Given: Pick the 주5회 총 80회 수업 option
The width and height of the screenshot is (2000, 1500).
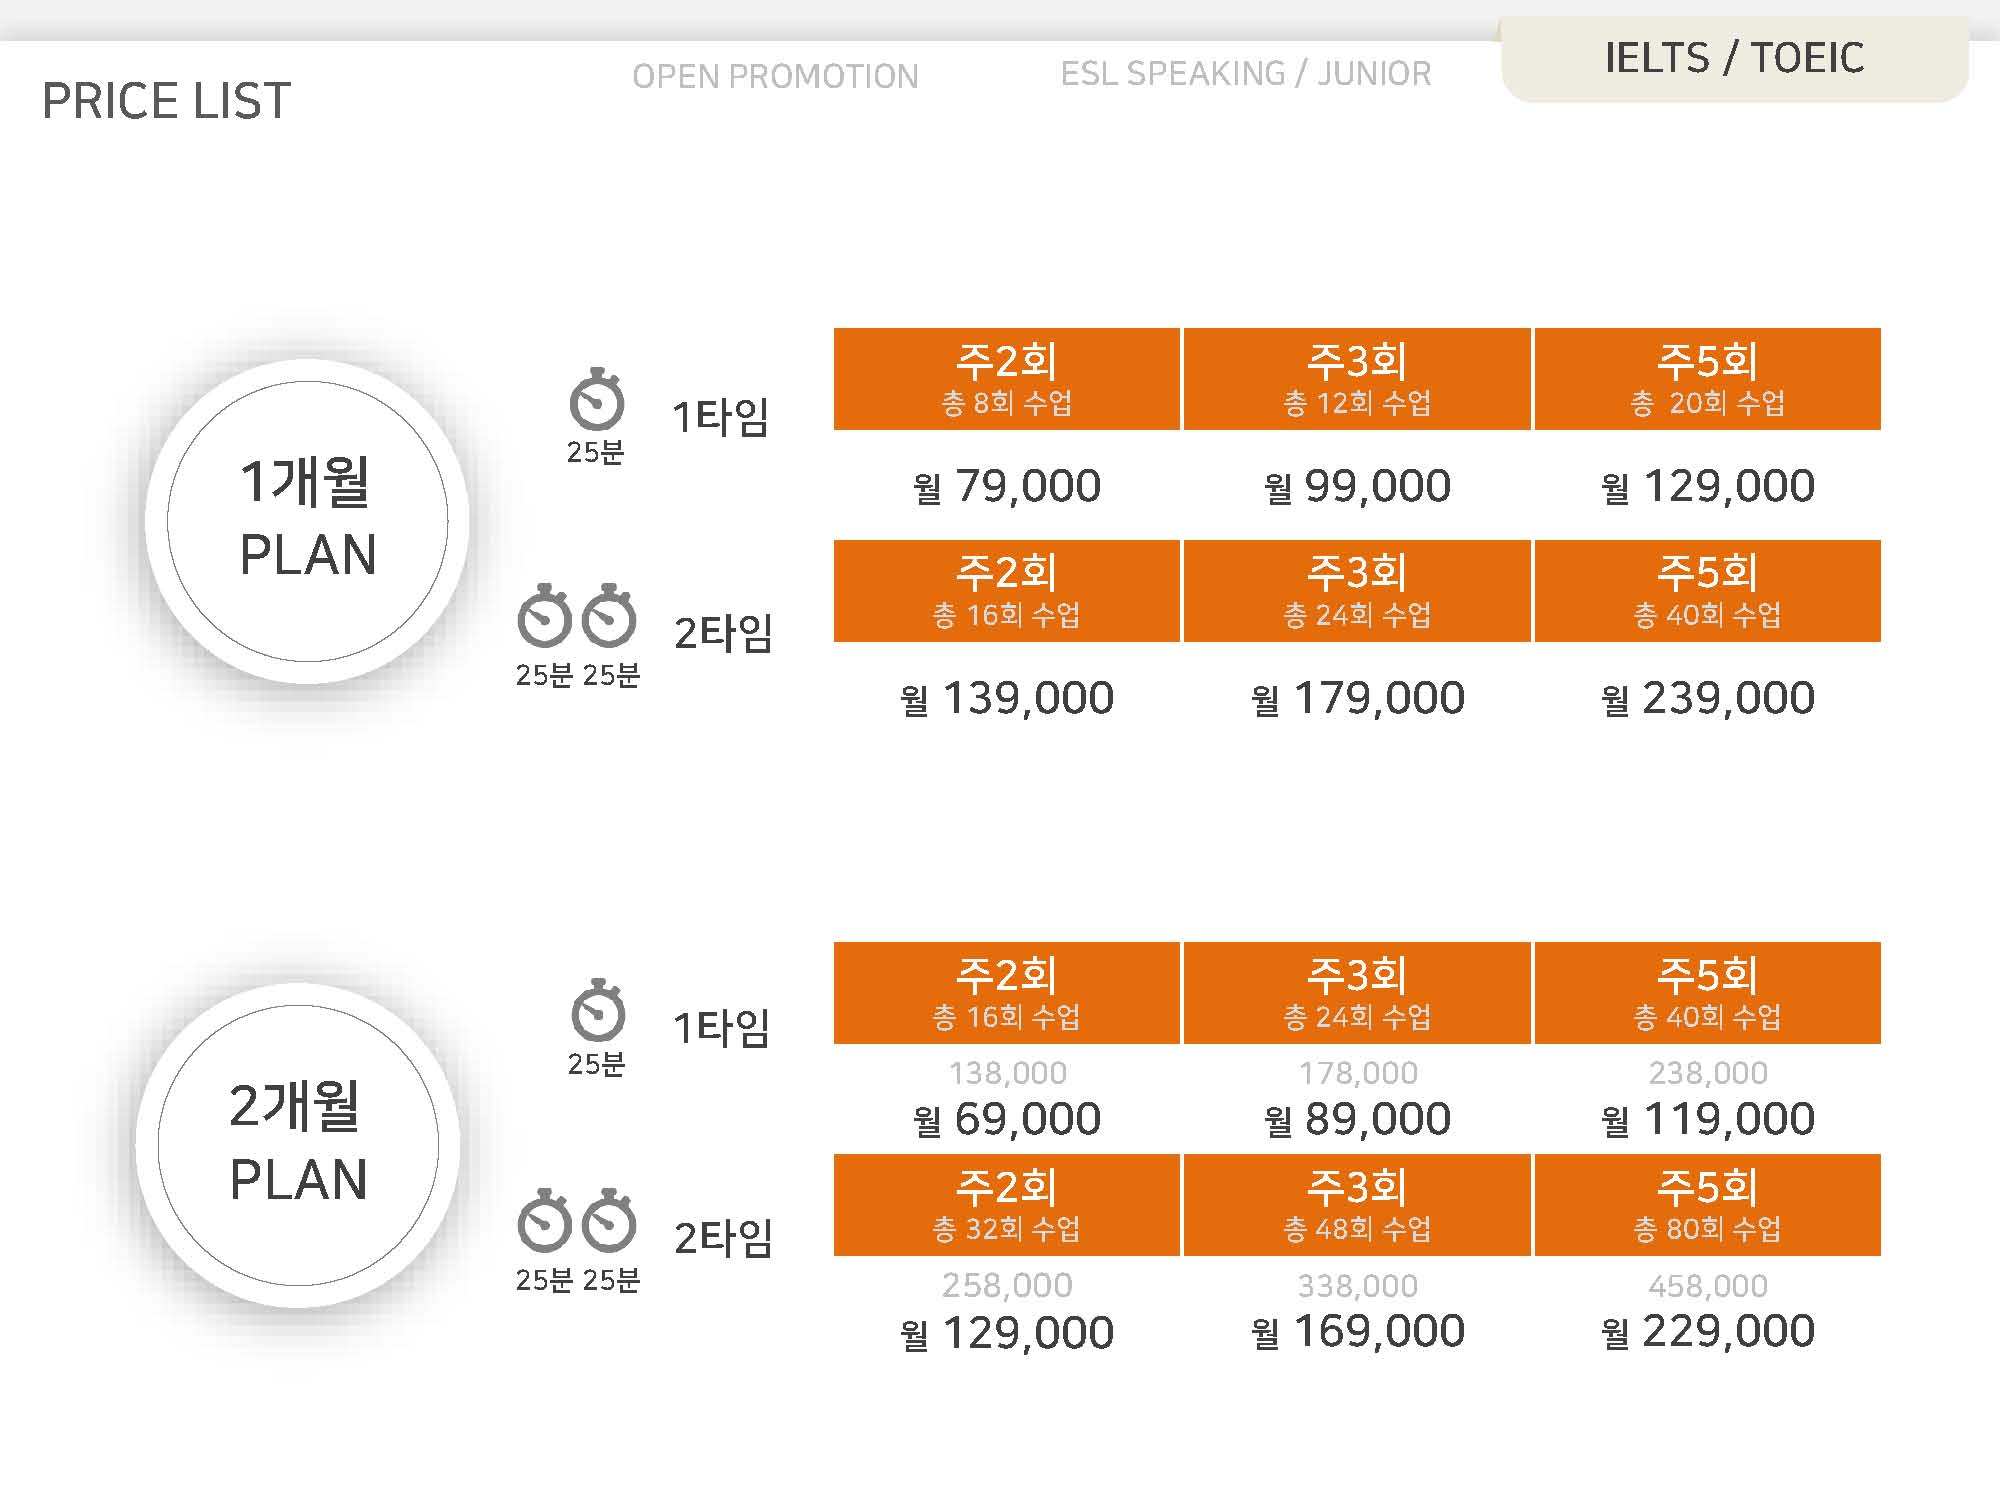Looking at the screenshot, I should [x=1707, y=1205].
